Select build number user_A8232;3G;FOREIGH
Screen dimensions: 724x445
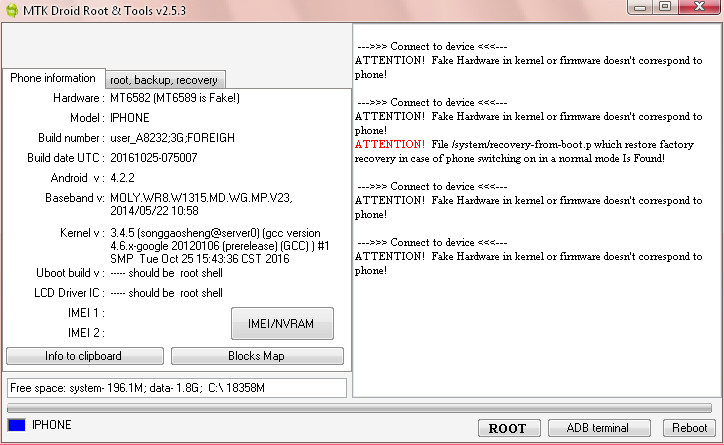click(172, 138)
